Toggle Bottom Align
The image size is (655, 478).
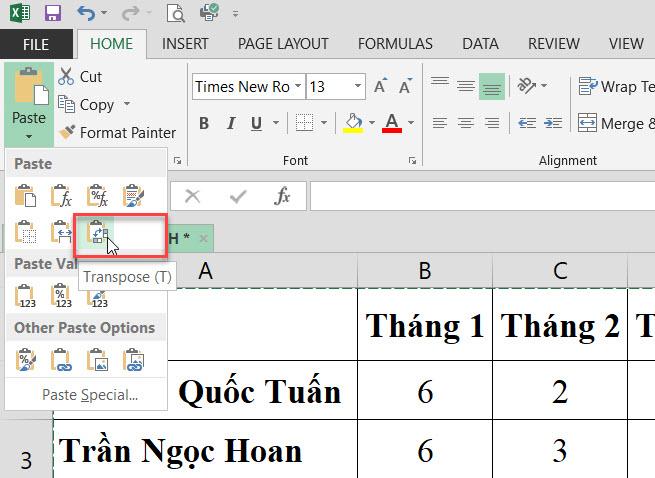[492, 86]
